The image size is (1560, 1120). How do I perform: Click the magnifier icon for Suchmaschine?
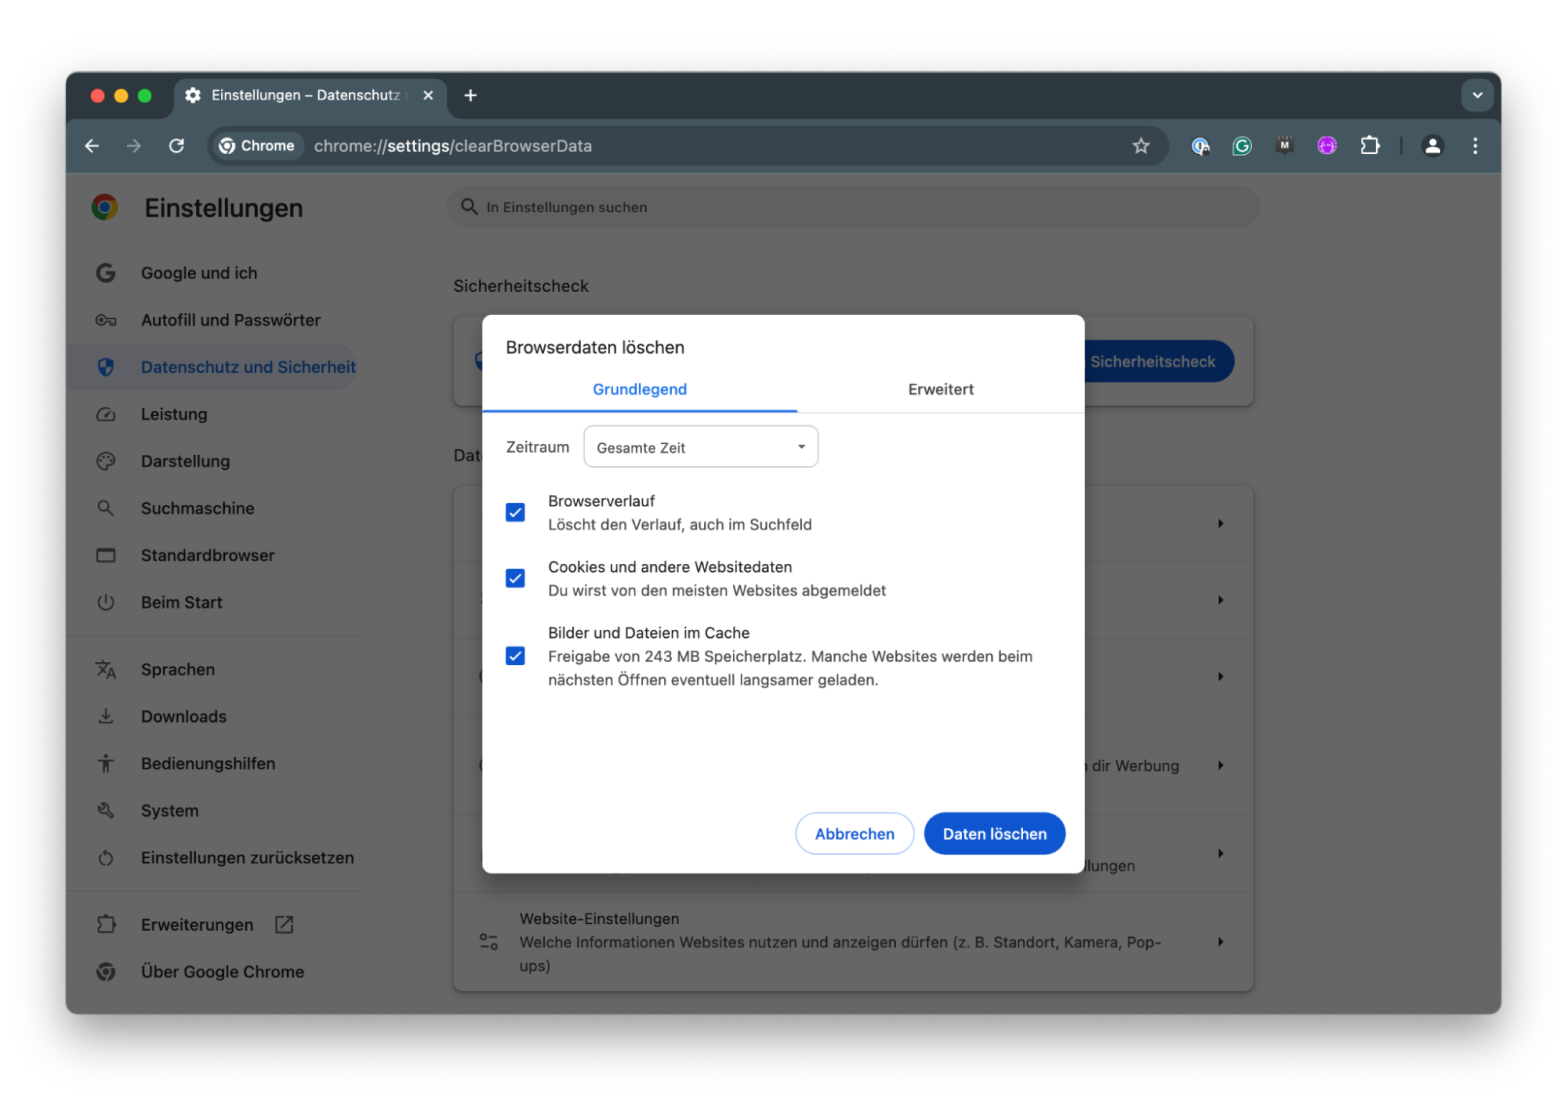(x=106, y=508)
